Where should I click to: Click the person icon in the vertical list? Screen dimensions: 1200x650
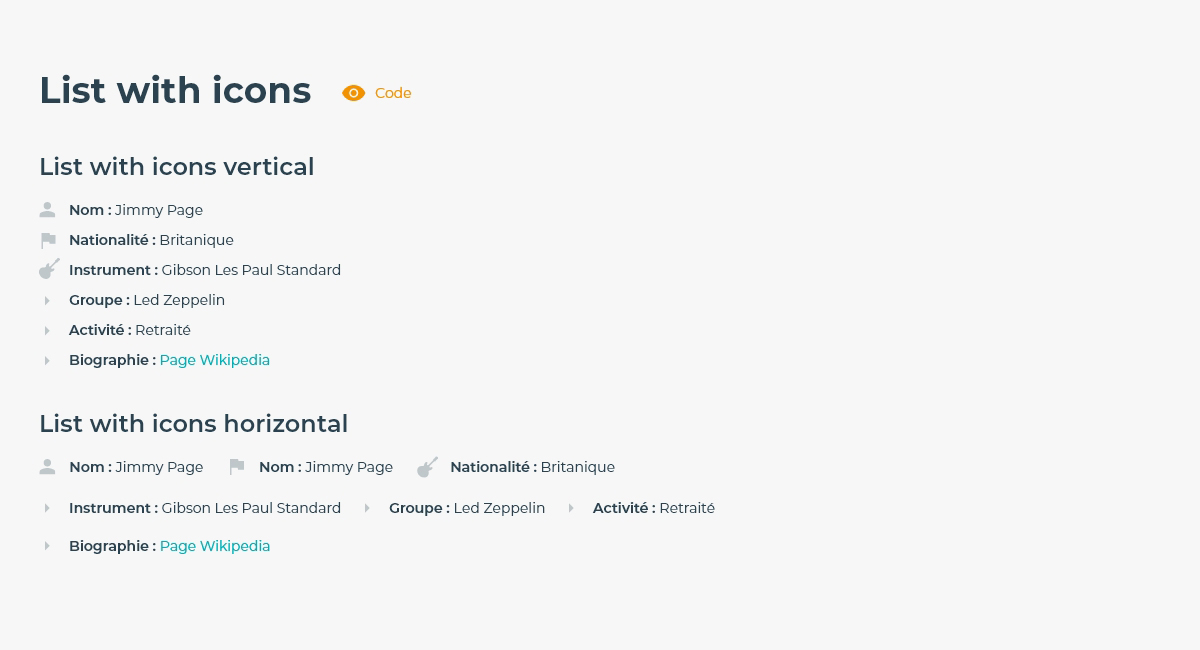[47, 210]
